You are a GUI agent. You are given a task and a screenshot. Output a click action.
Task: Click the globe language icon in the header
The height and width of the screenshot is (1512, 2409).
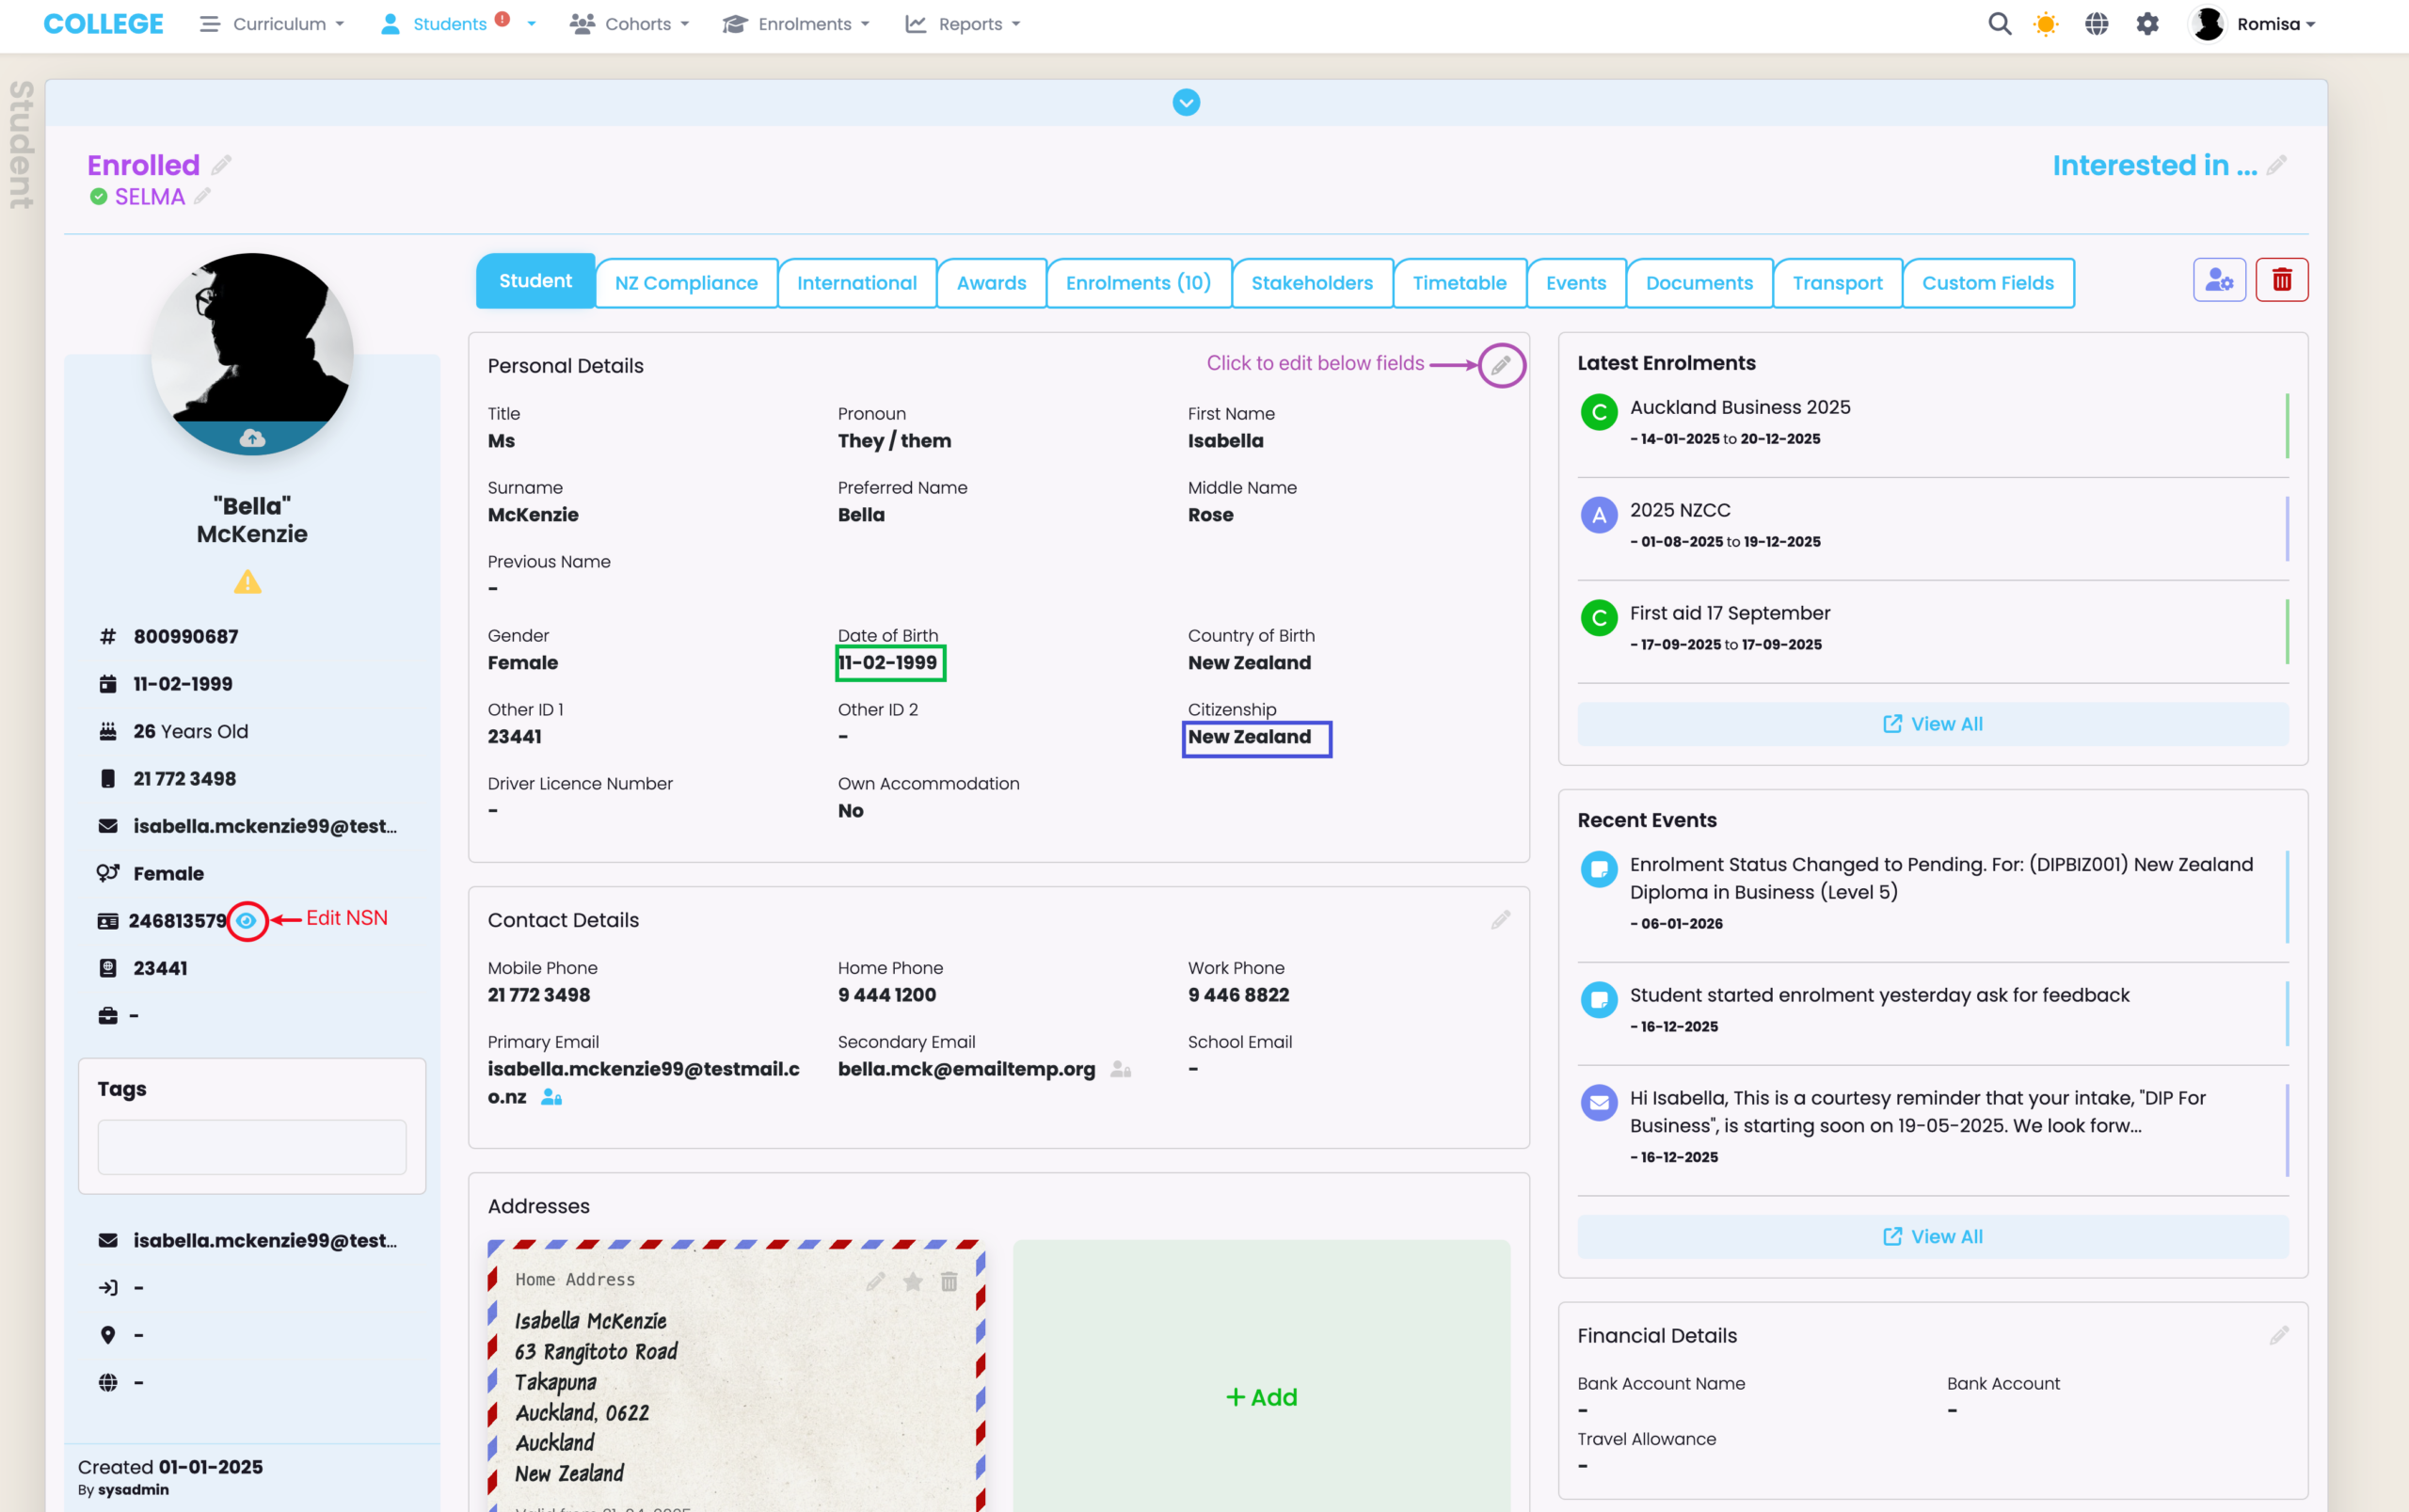[x=2096, y=24]
